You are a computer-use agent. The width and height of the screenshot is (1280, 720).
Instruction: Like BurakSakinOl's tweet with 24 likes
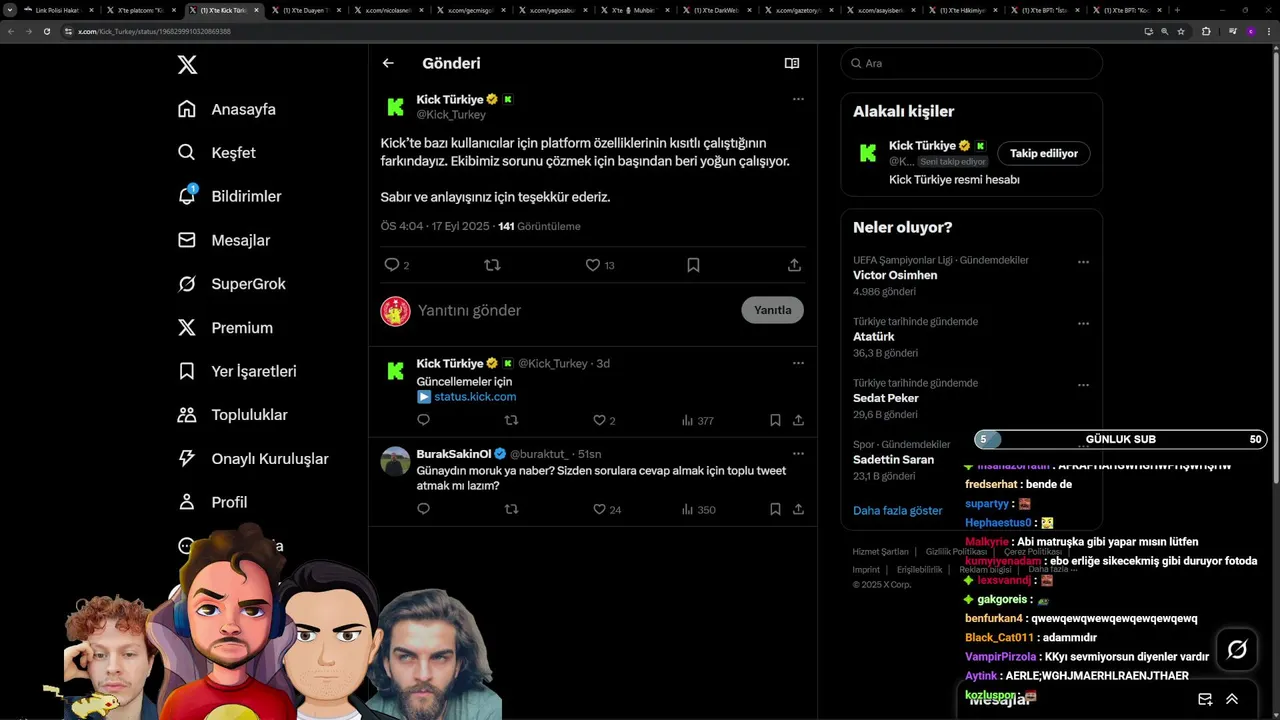600,509
